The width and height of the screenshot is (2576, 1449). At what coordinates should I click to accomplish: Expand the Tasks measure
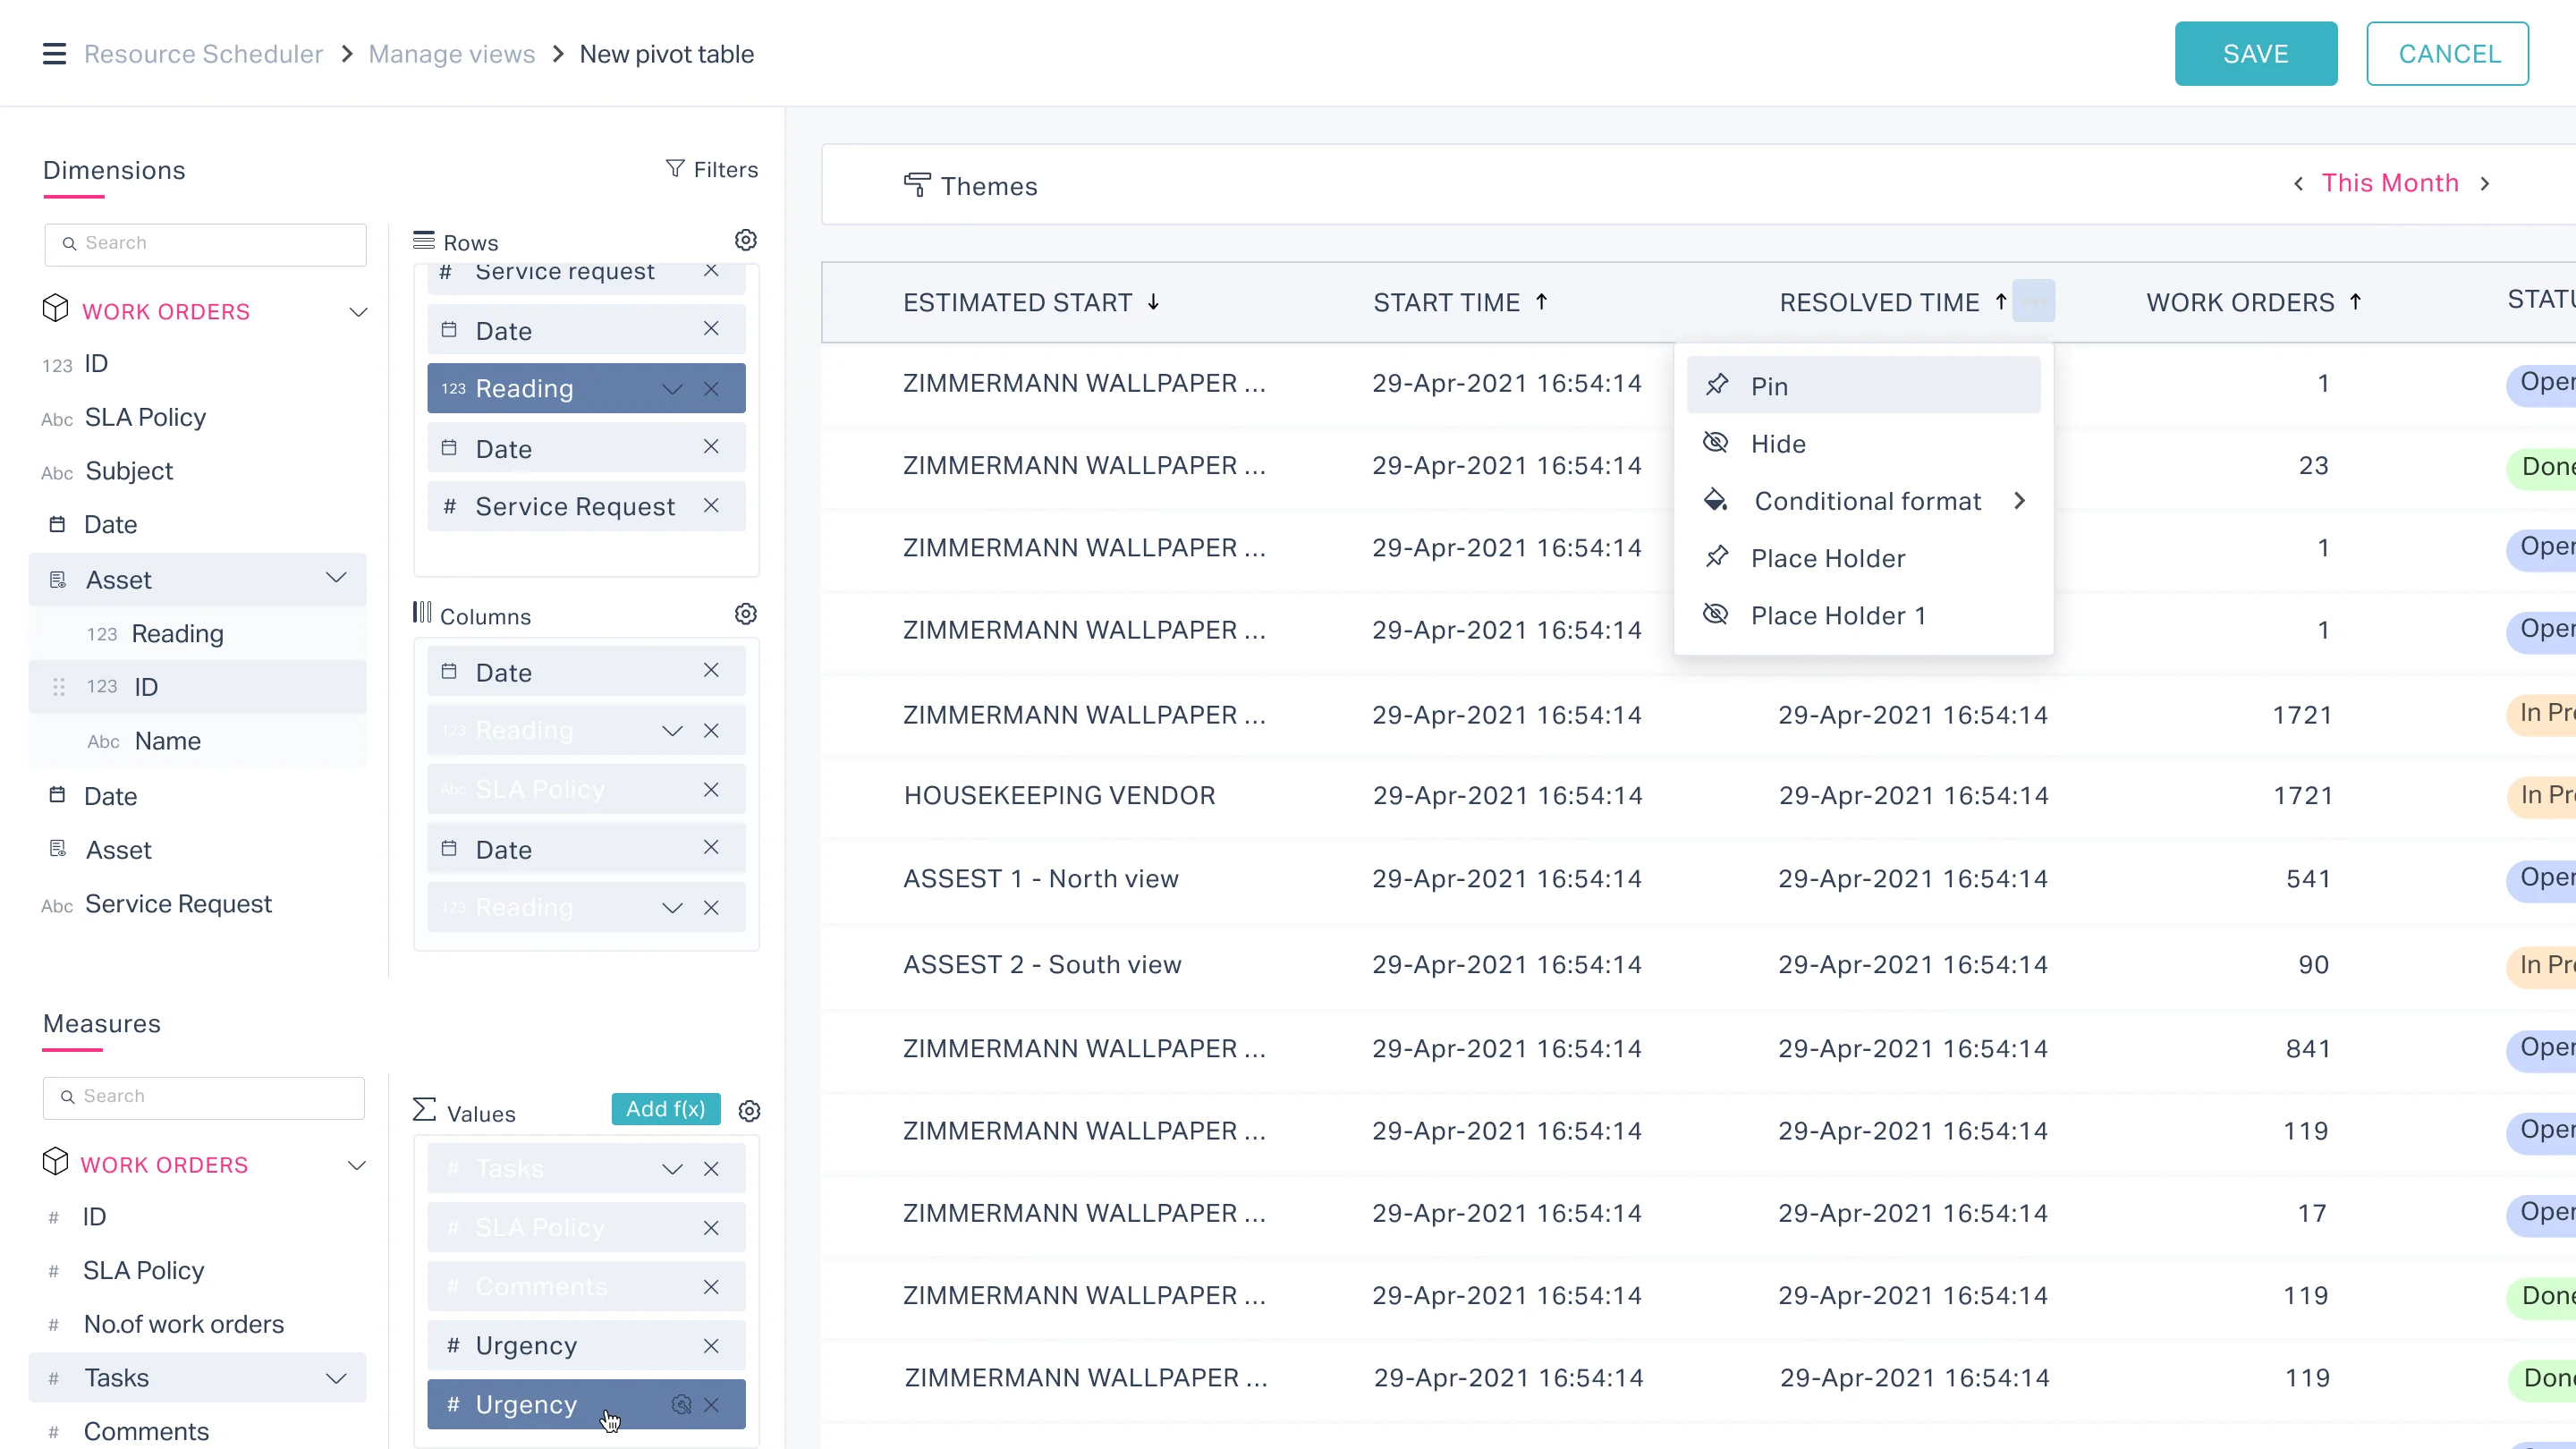click(336, 1378)
